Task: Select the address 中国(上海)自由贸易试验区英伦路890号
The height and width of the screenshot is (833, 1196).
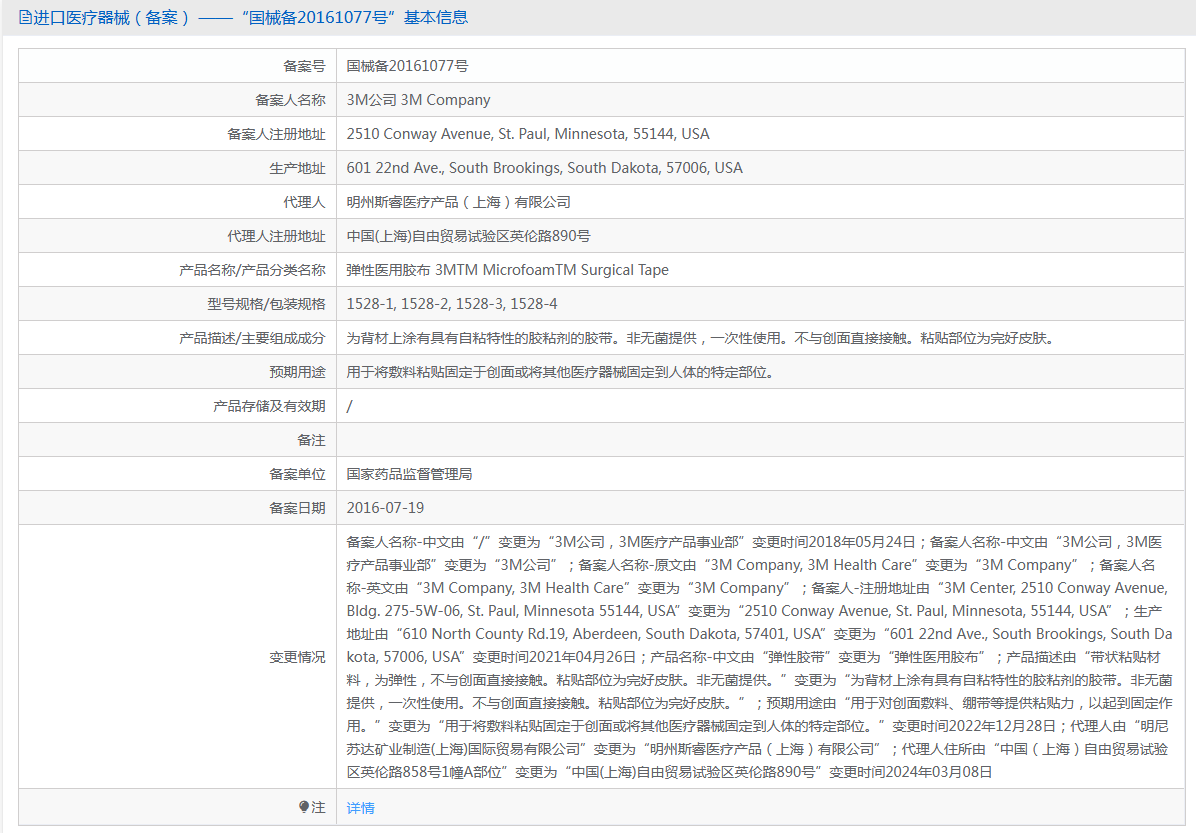Action: [x=468, y=236]
